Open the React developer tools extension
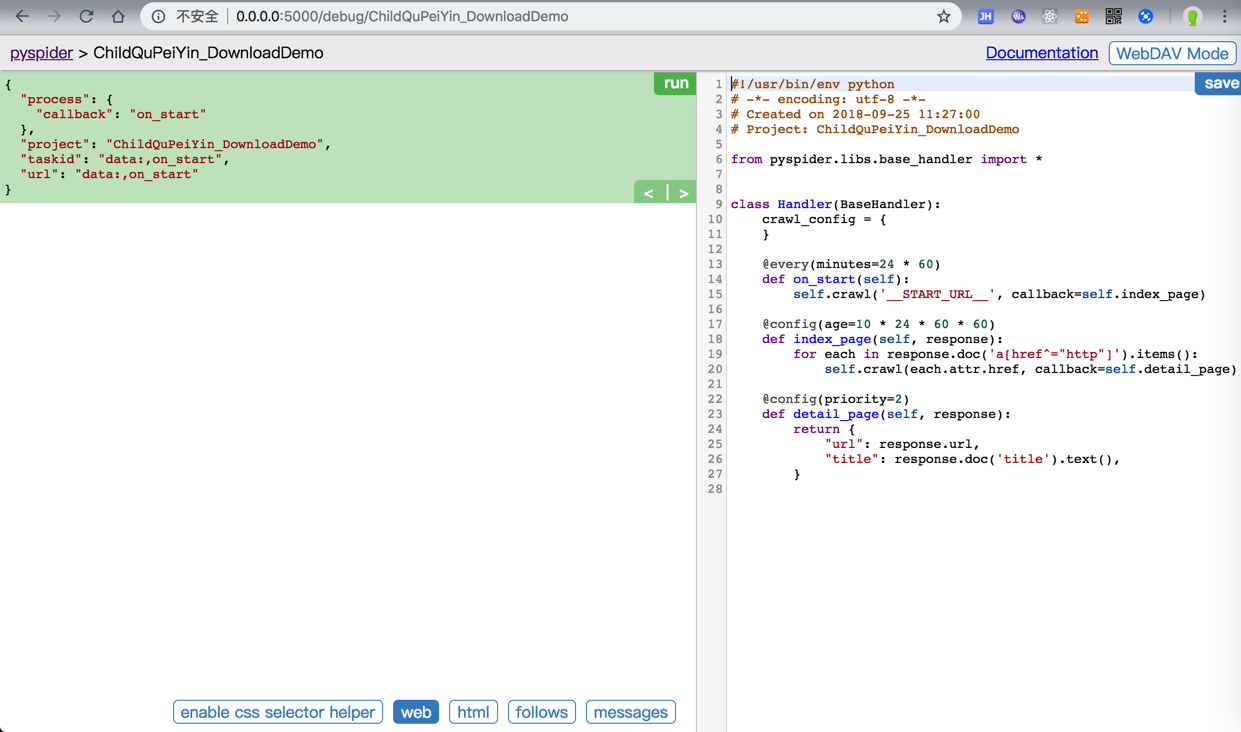This screenshot has height=732, width=1241. [x=1049, y=16]
